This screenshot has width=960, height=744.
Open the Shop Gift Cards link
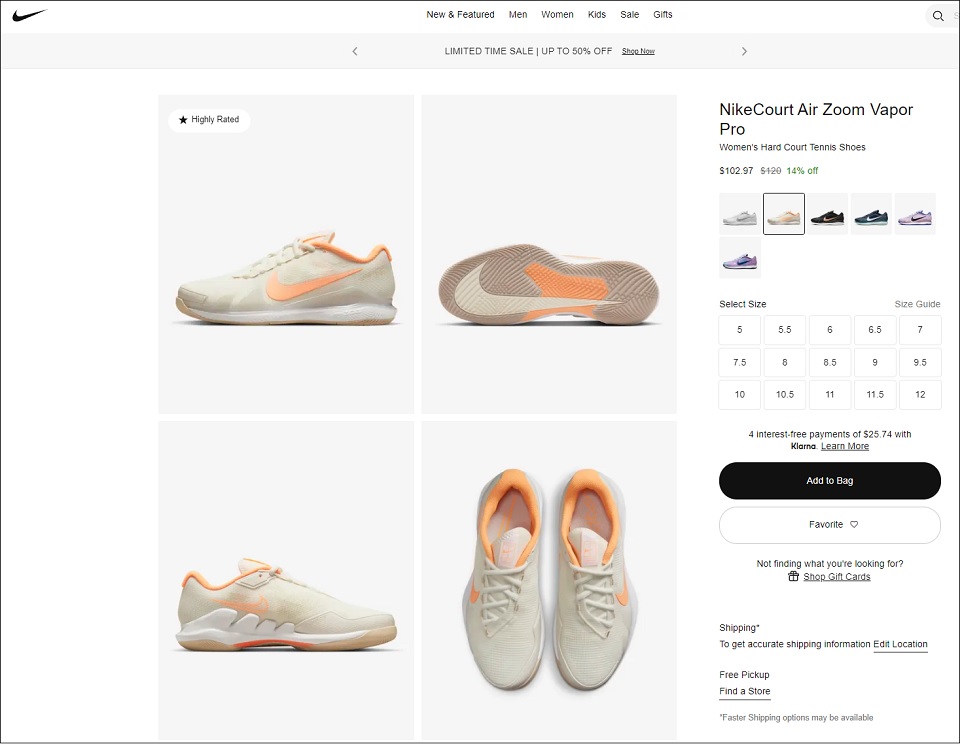[836, 577]
